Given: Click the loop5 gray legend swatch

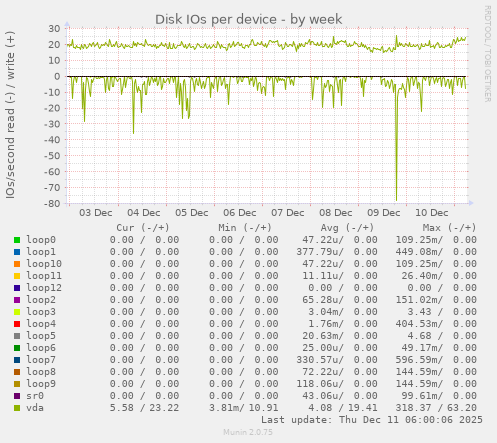Looking at the screenshot, I should click(x=17, y=336).
